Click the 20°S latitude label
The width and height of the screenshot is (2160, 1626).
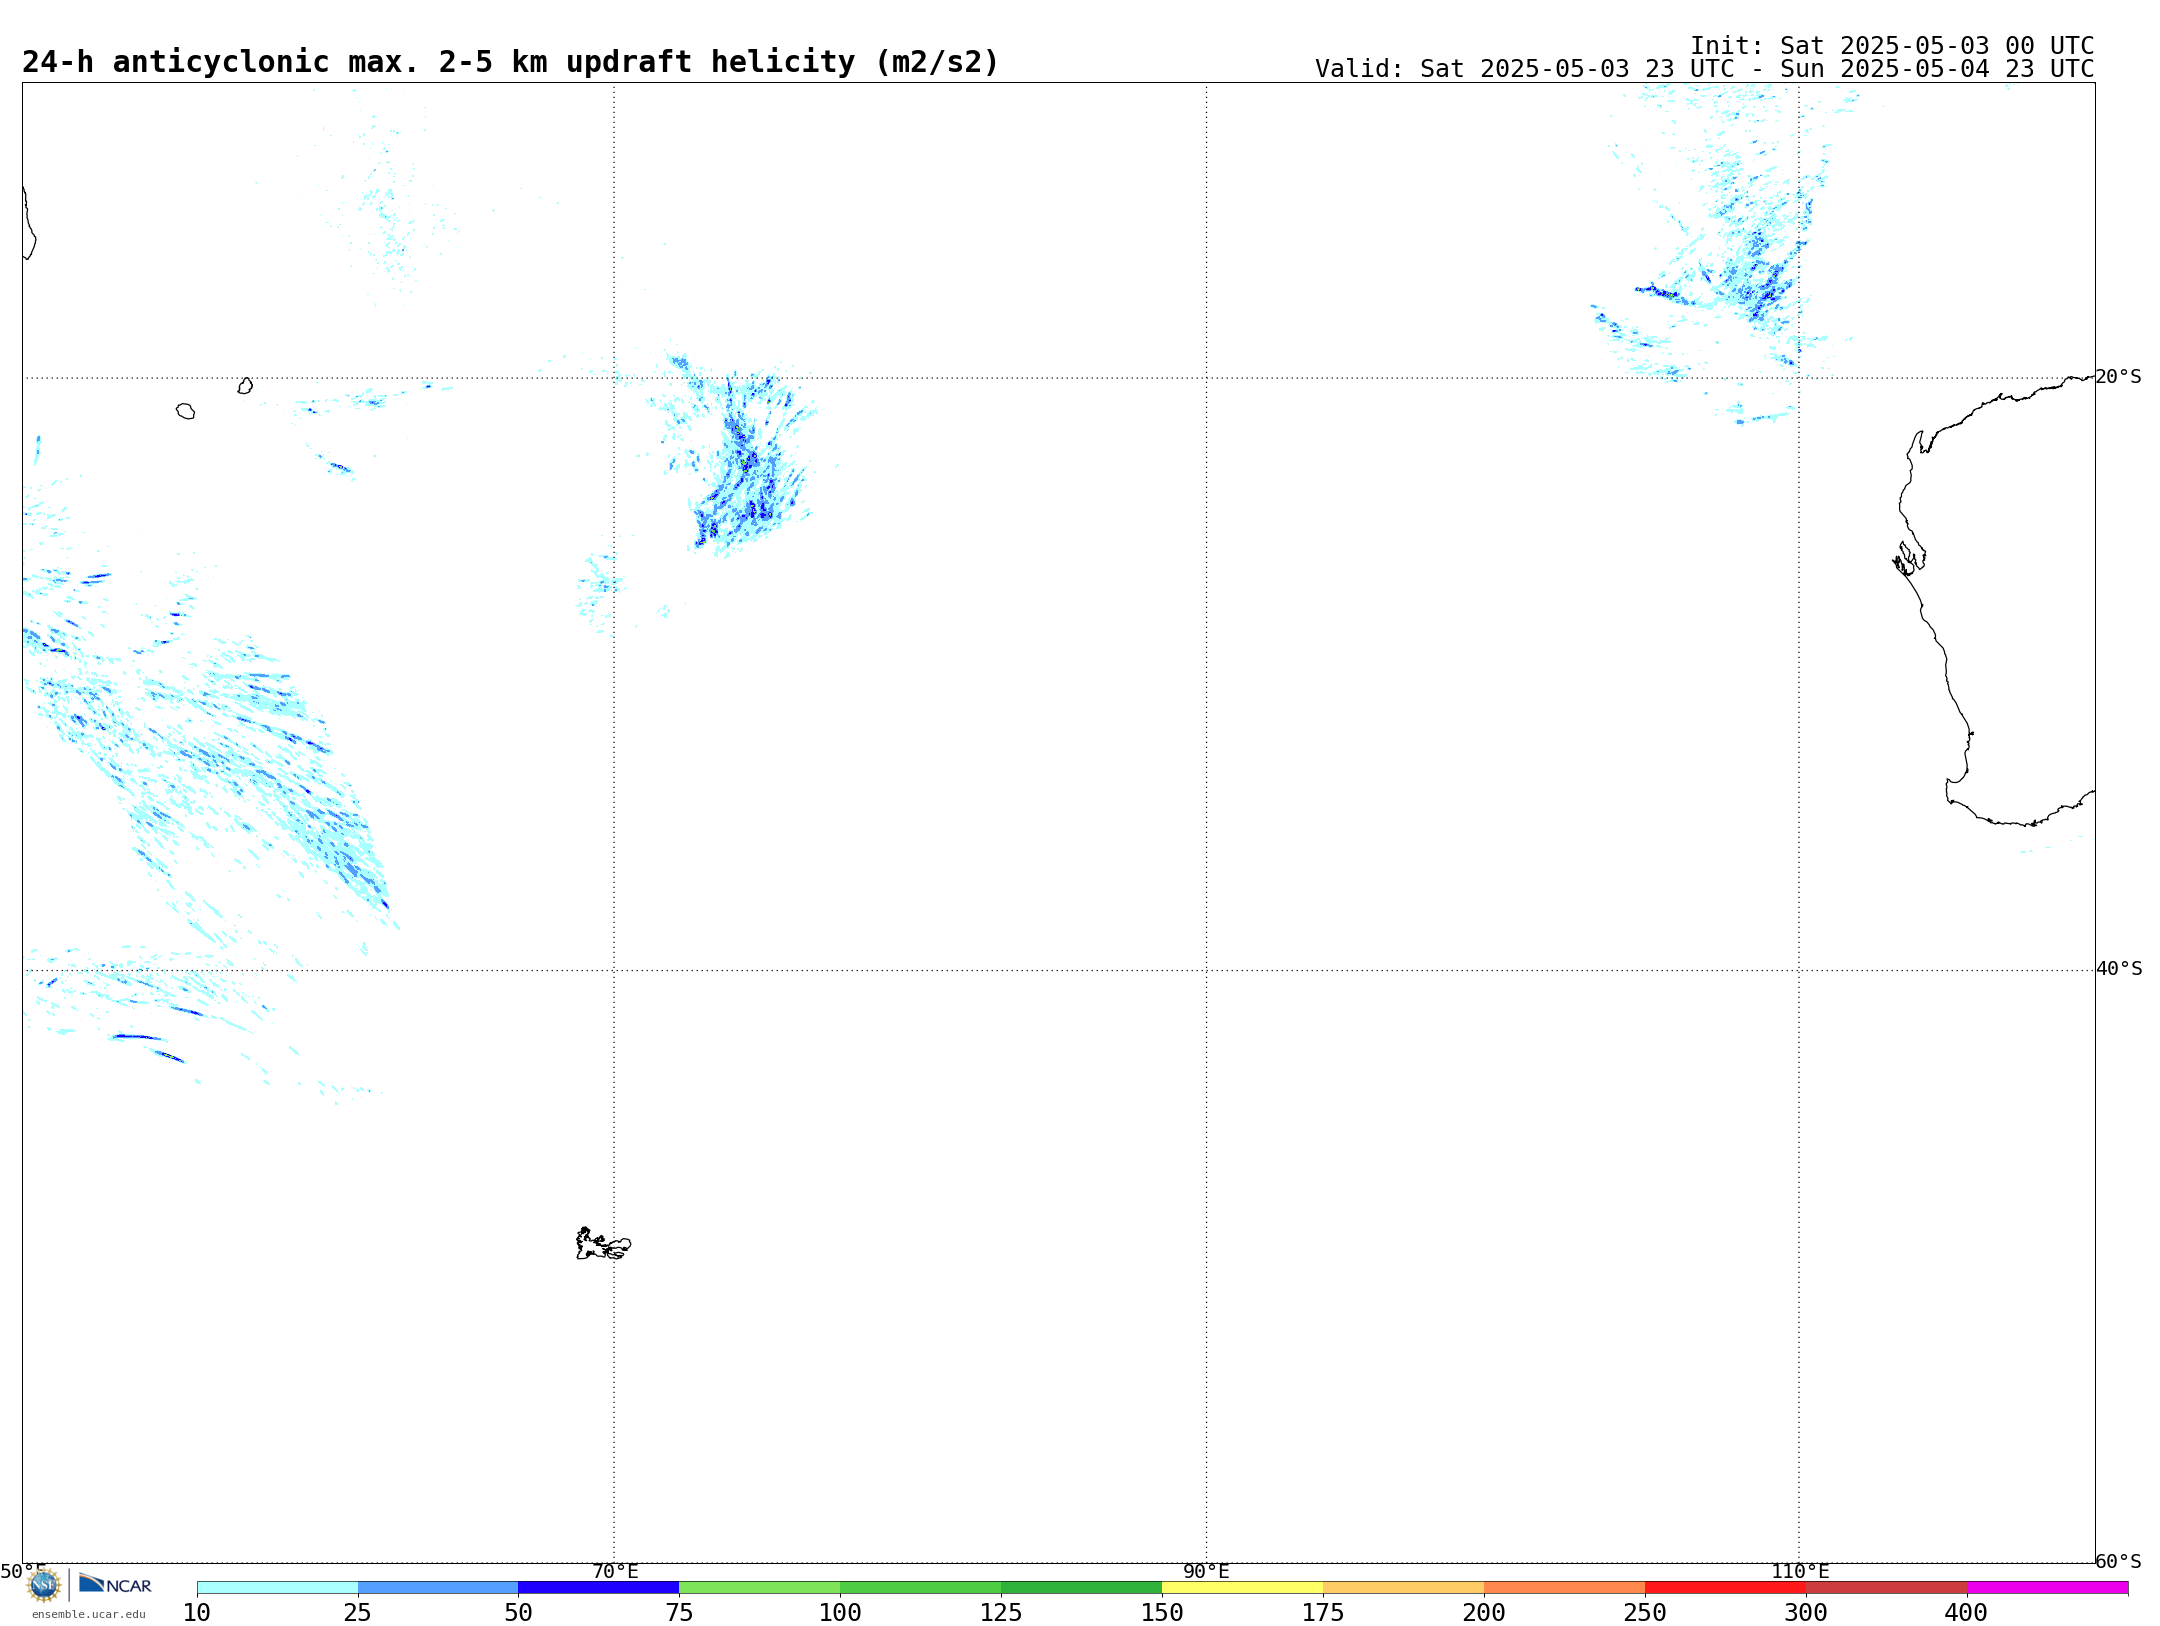[2119, 377]
